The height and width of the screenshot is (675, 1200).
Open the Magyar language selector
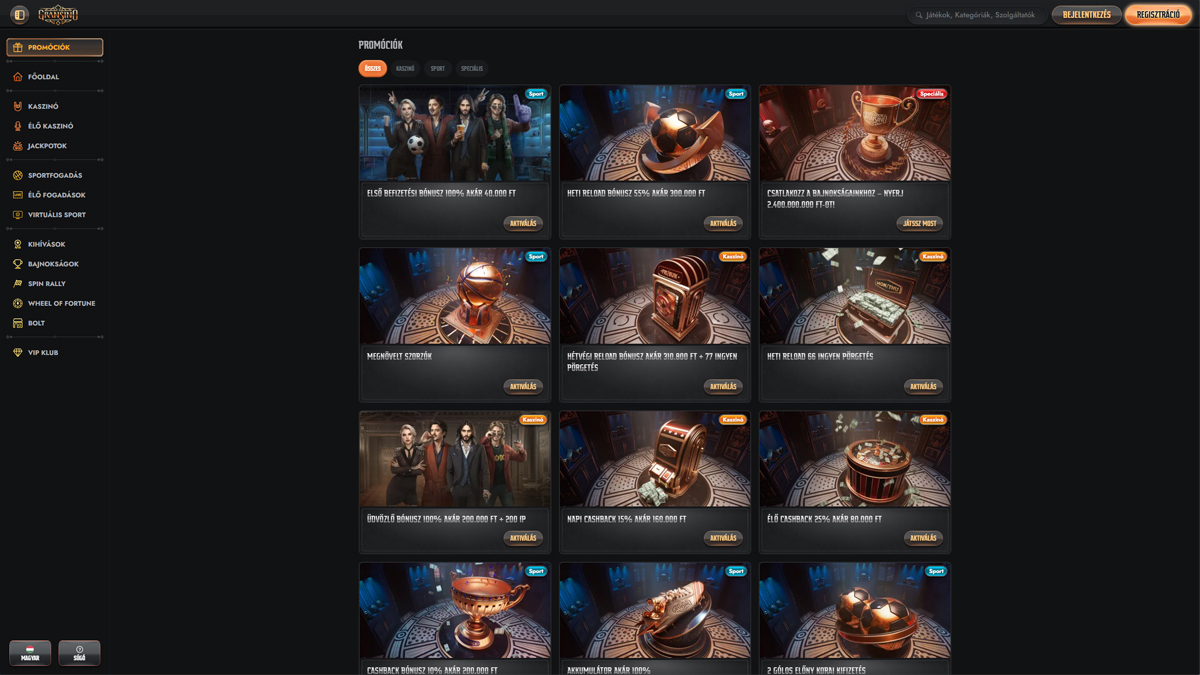[x=30, y=653]
